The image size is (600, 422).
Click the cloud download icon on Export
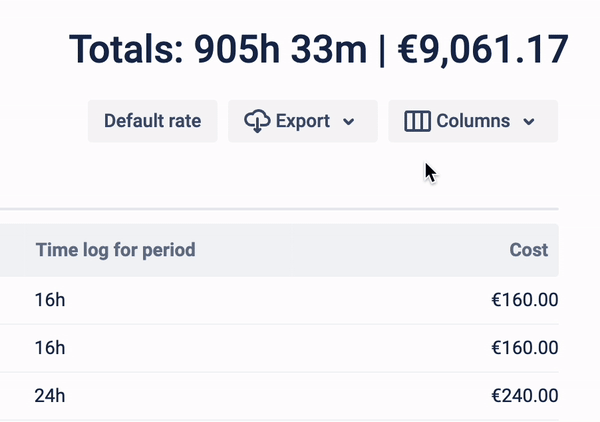tap(256, 121)
